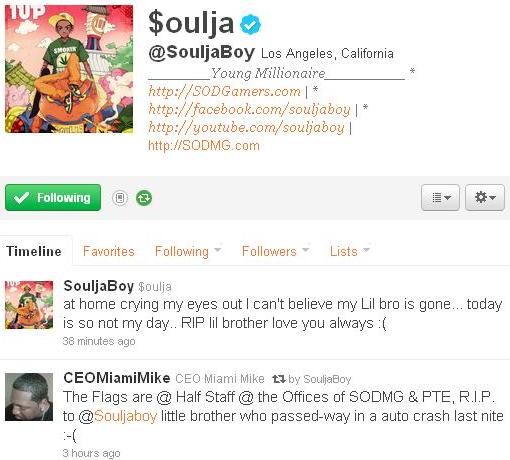The image size is (510, 460).
Task: Open the @Souljaboy mention in the tweet
Action: (118, 416)
